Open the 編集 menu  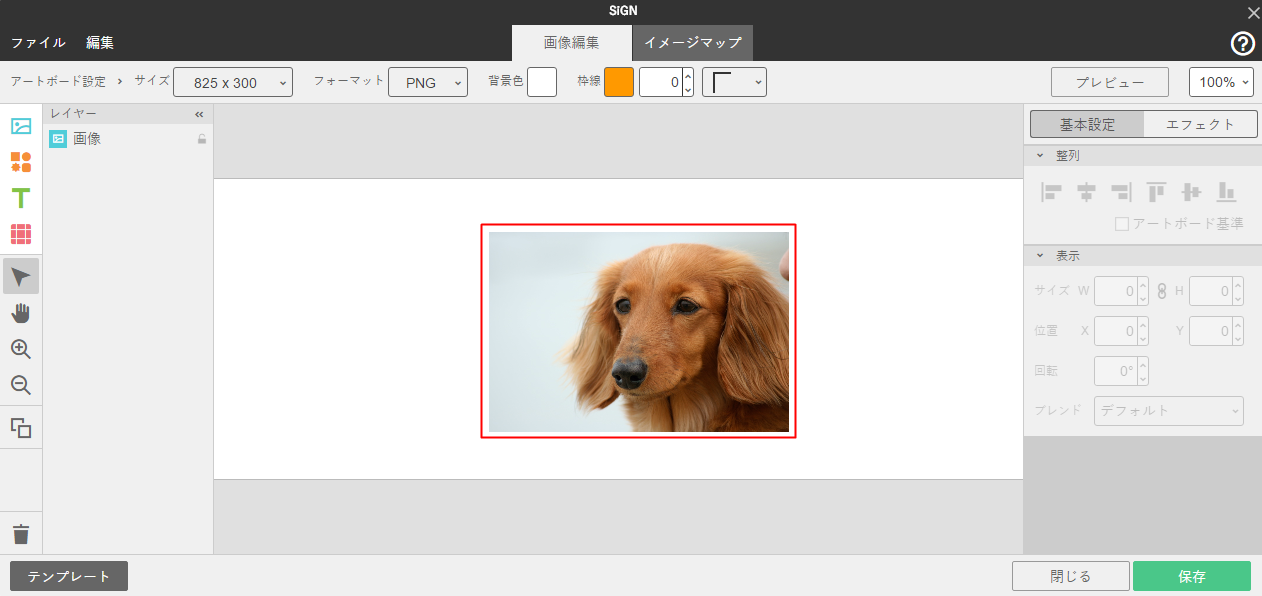pos(100,43)
